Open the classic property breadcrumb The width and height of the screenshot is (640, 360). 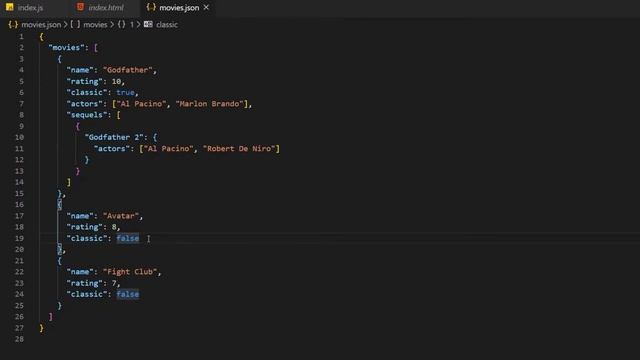167,24
